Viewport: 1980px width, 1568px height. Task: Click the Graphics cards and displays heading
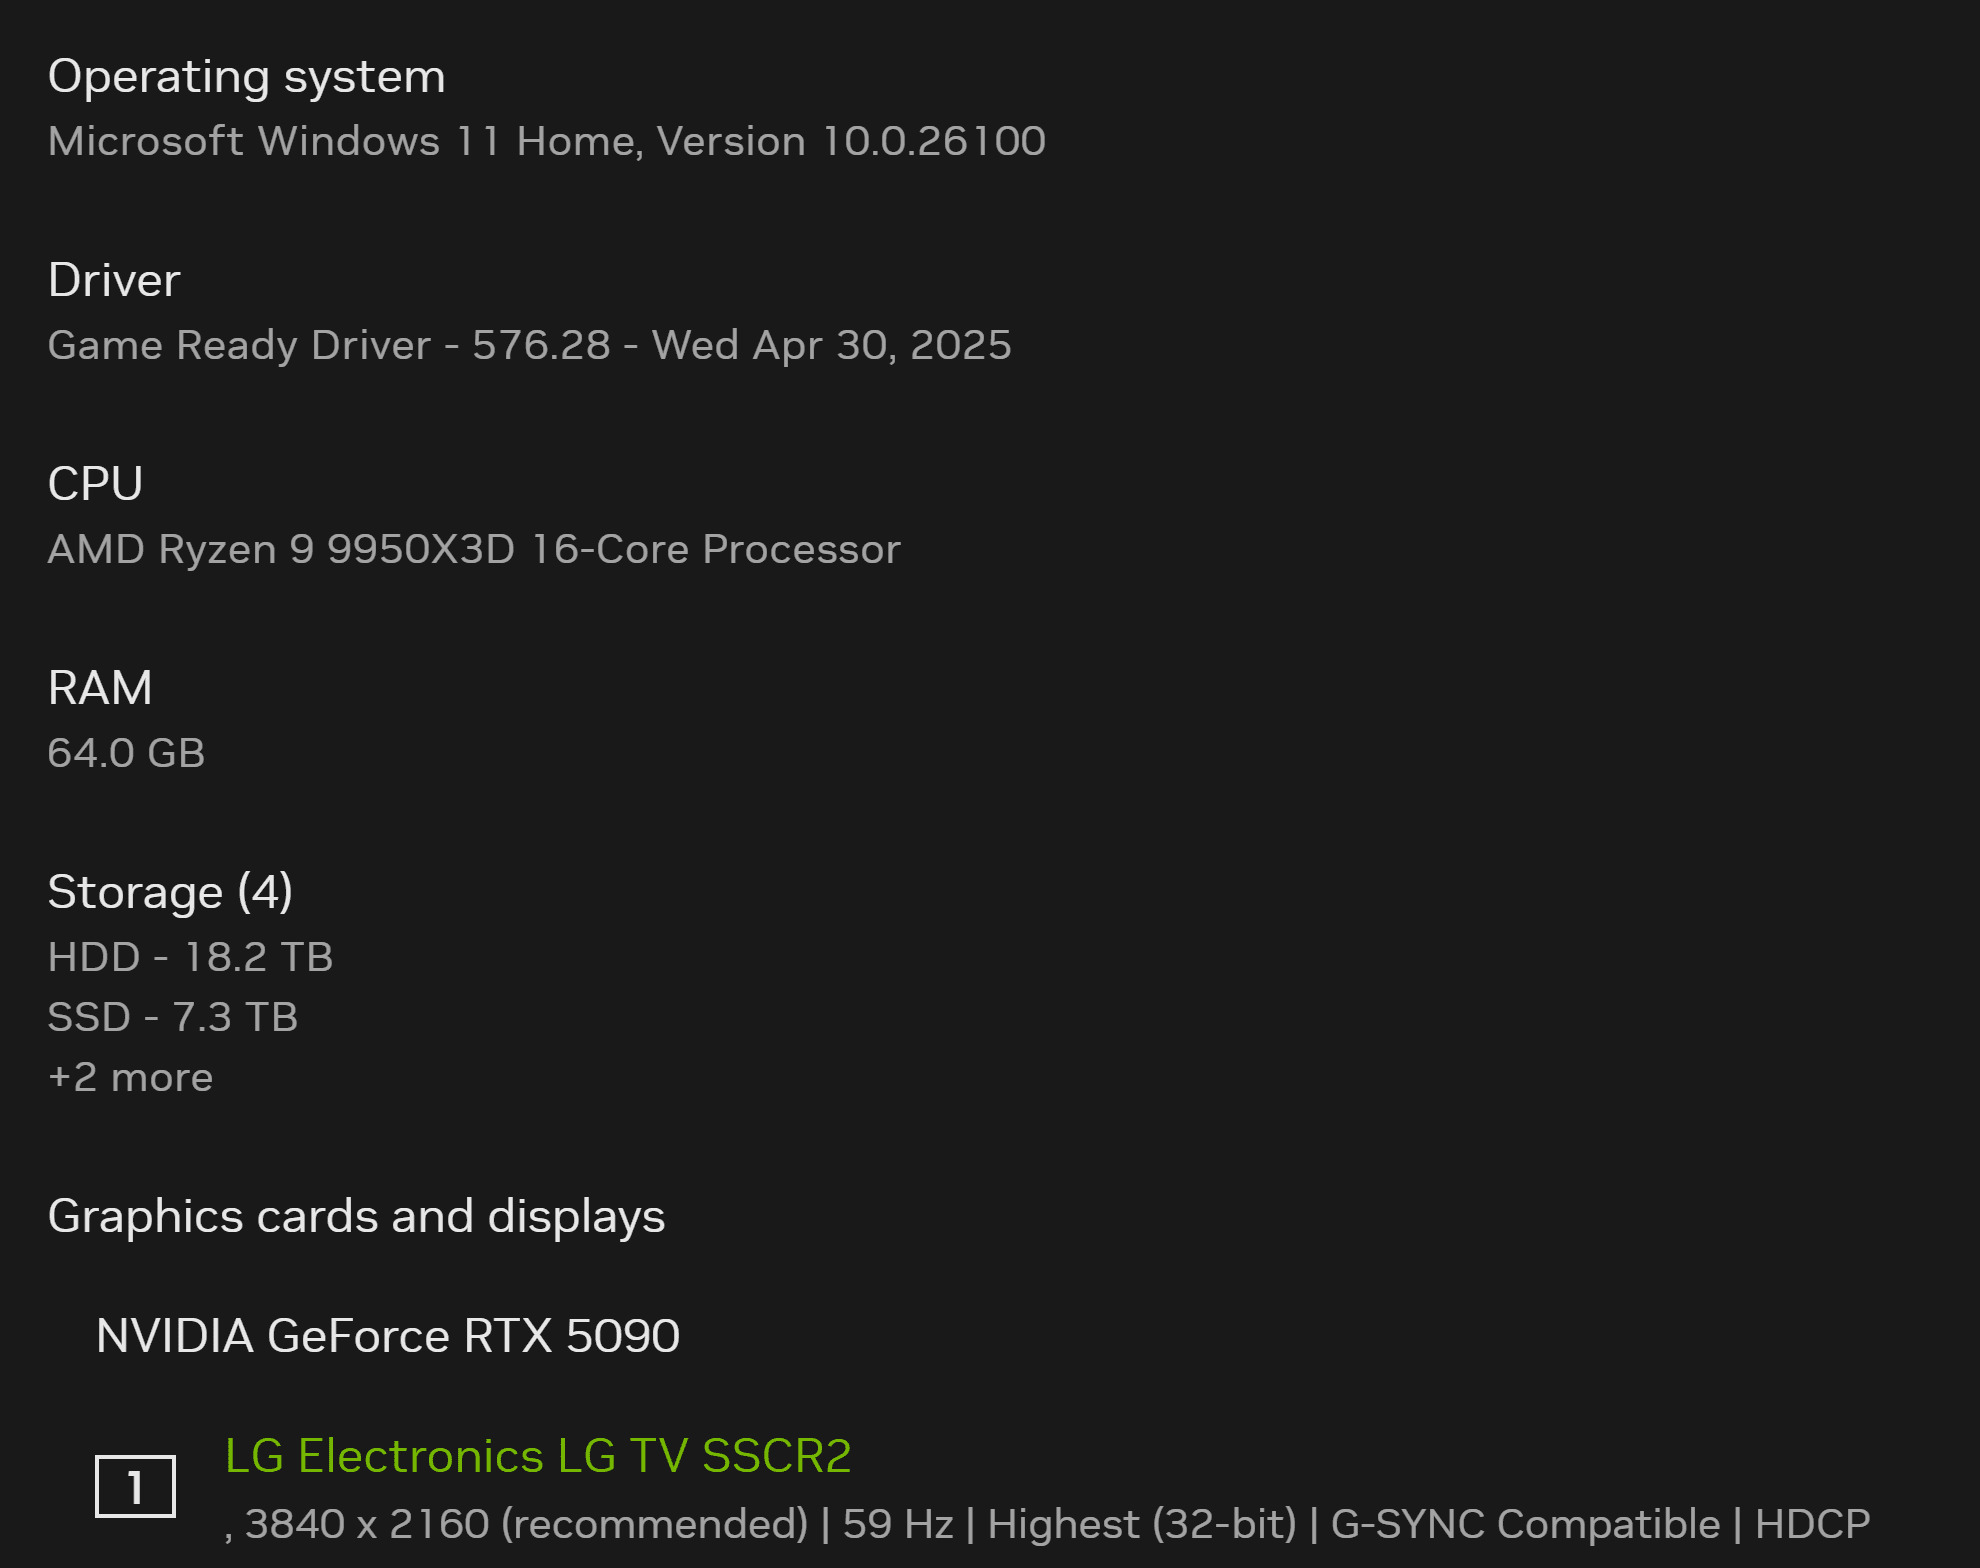tap(356, 1216)
